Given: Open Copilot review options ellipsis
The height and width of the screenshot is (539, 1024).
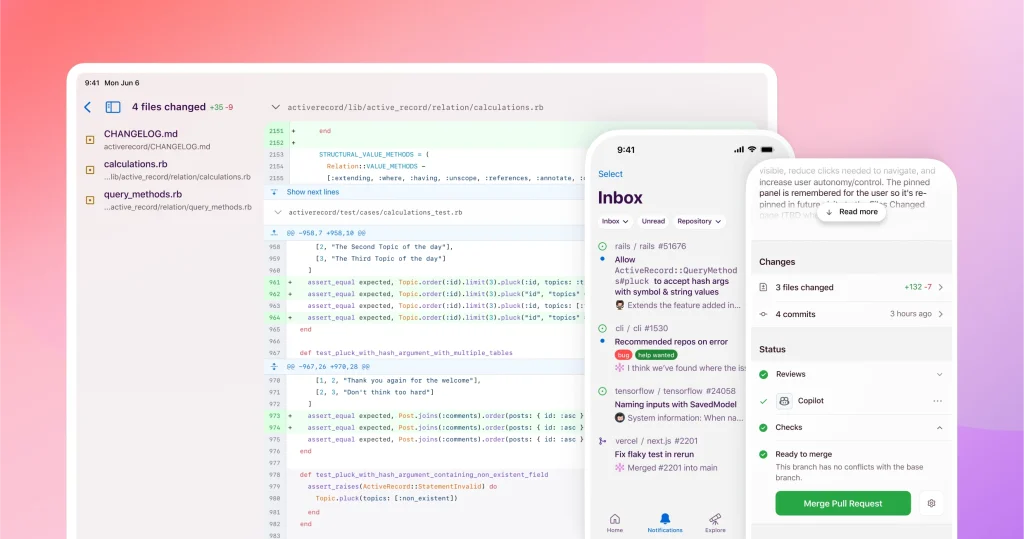Looking at the screenshot, I should (937, 401).
